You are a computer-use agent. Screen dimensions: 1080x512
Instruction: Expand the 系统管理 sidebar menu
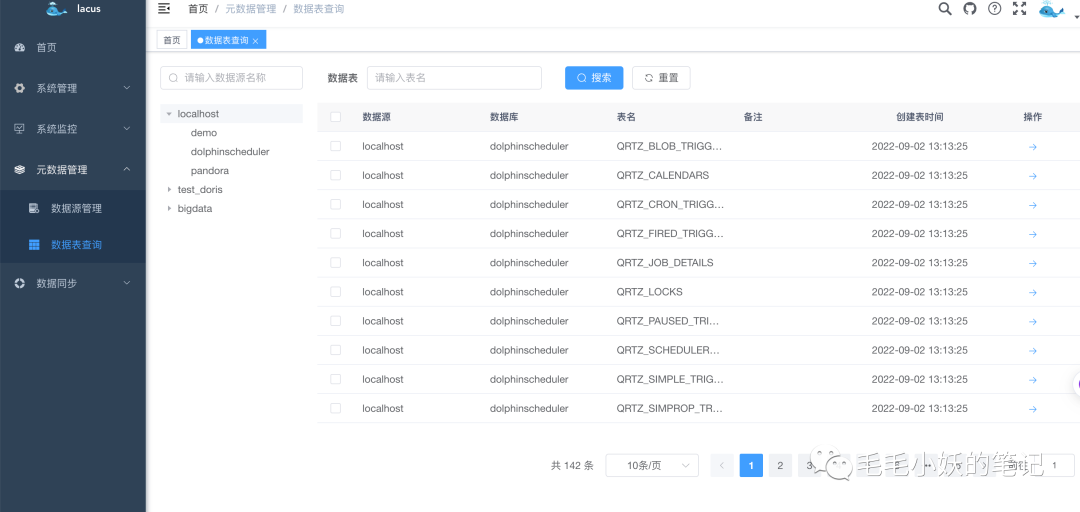[73, 88]
